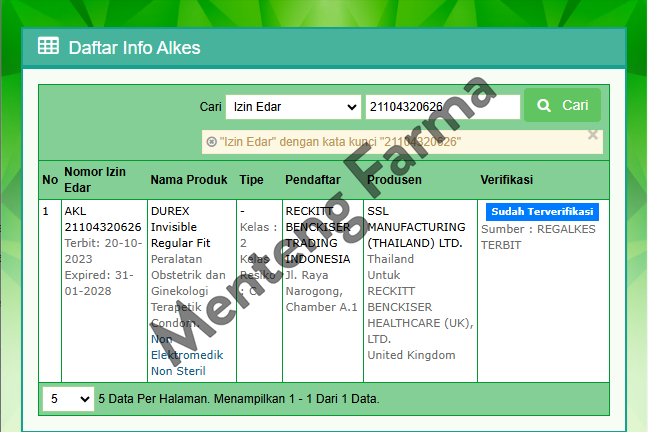Viewport: 648px width, 432px height.
Task: Click the circled-x icon in alert message
Action: click(211, 142)
